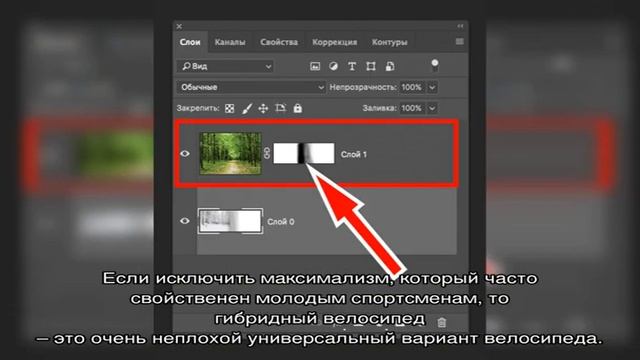Viewport: 640px width, 360px height.
Task: Select the forest thumbnail of Слой 1
Action: point(230,153)
